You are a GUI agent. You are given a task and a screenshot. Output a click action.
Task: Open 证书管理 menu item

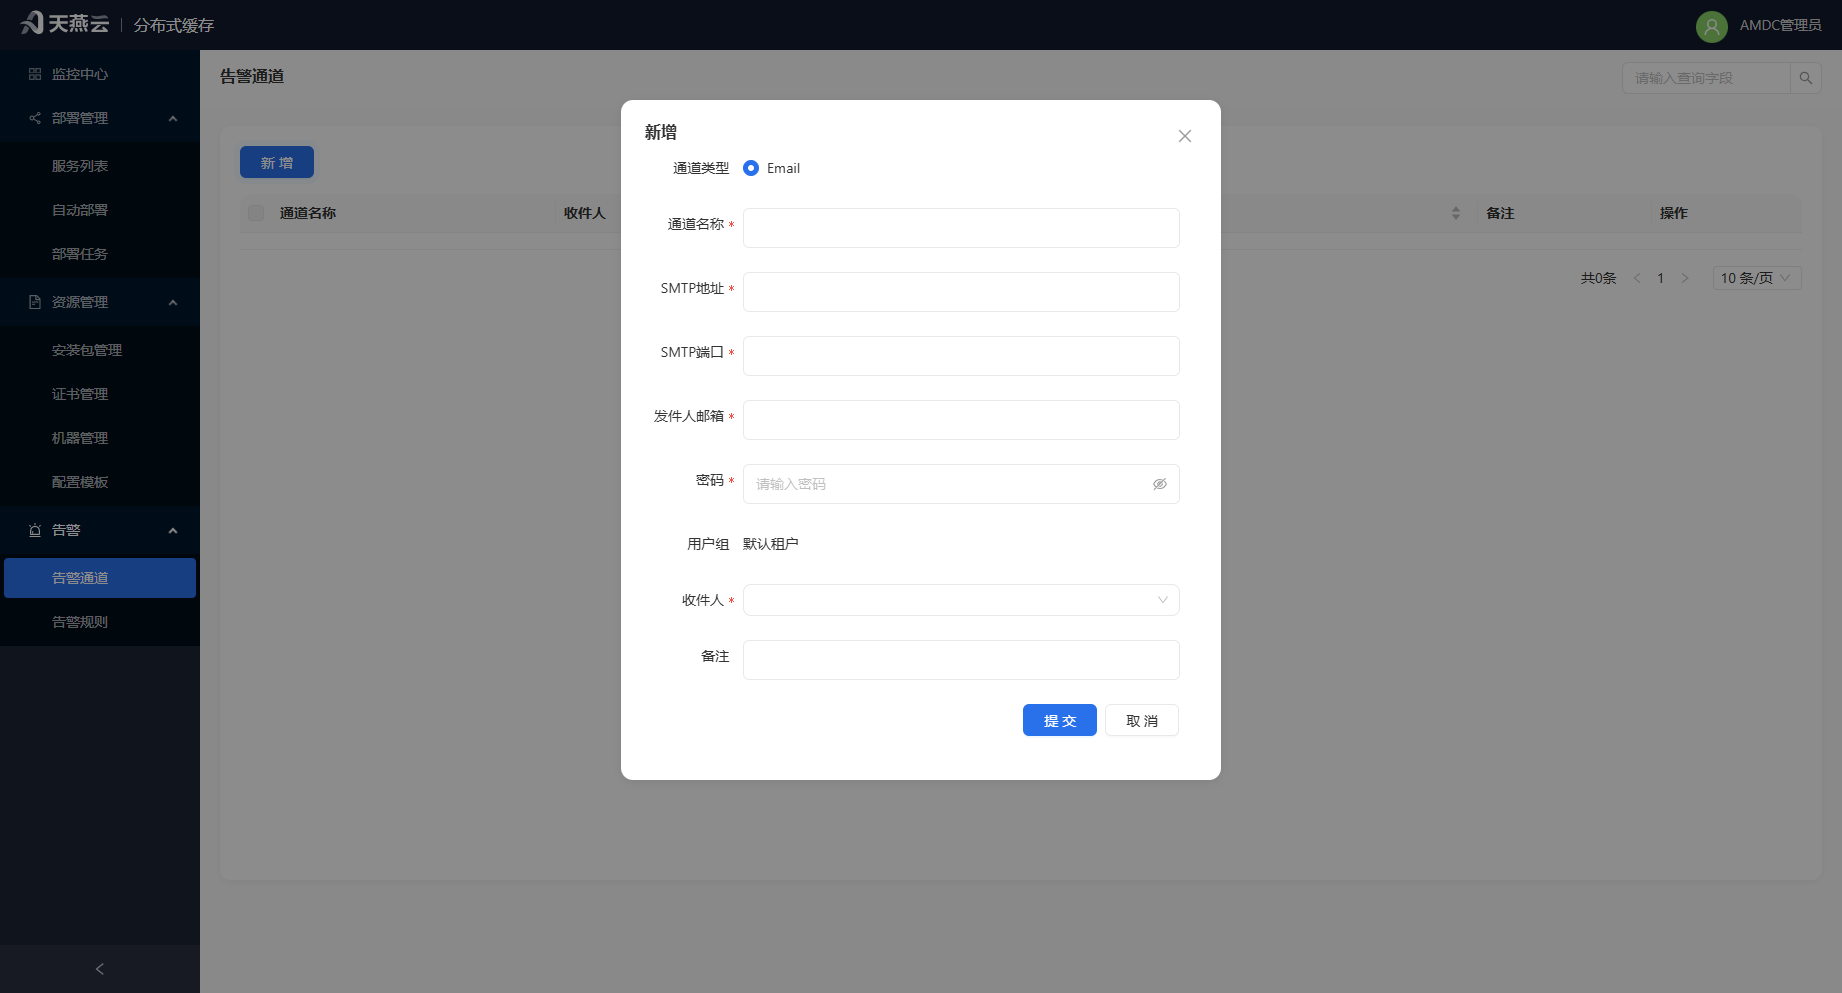100,394
